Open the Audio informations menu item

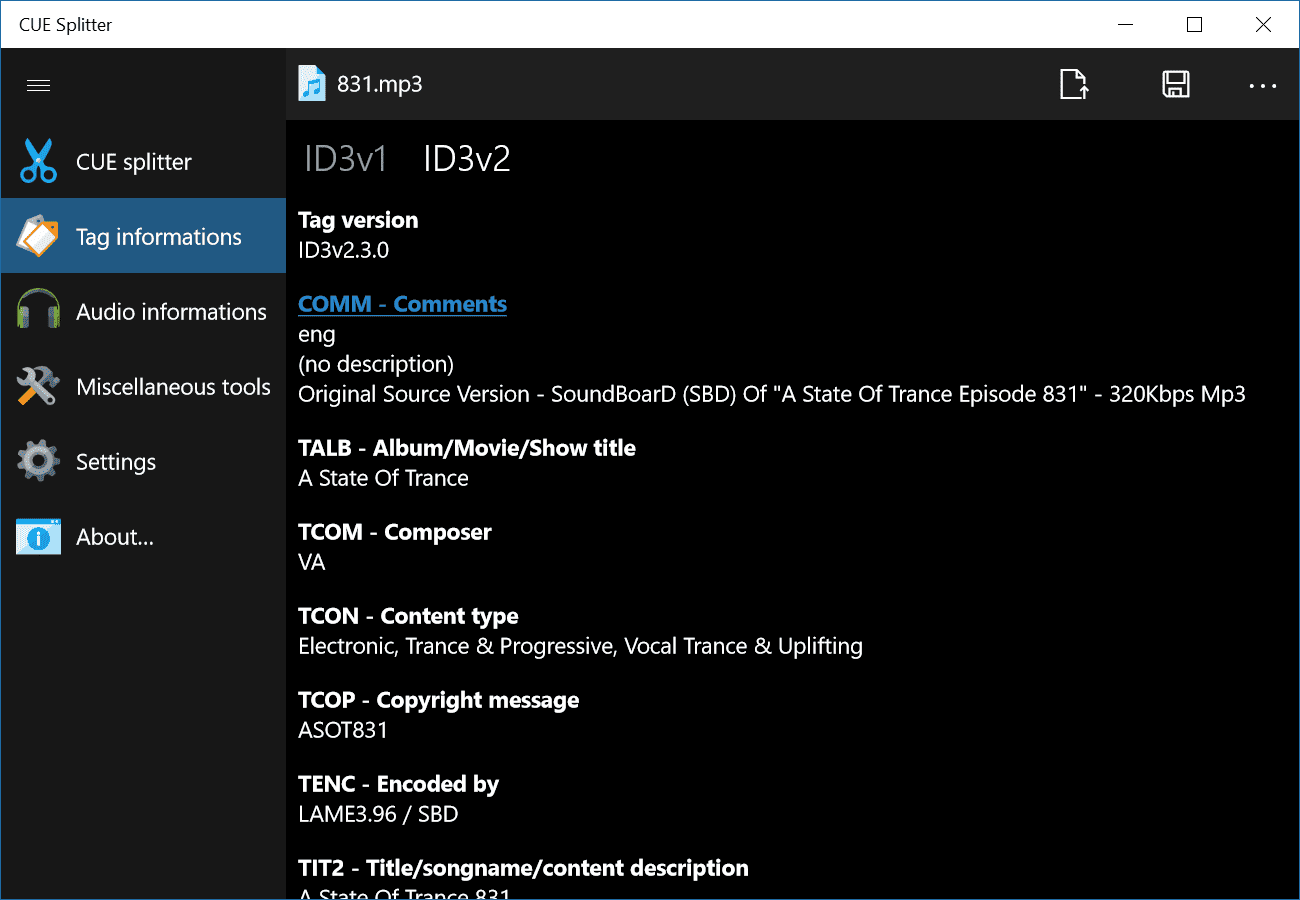(x=171, y=312)
